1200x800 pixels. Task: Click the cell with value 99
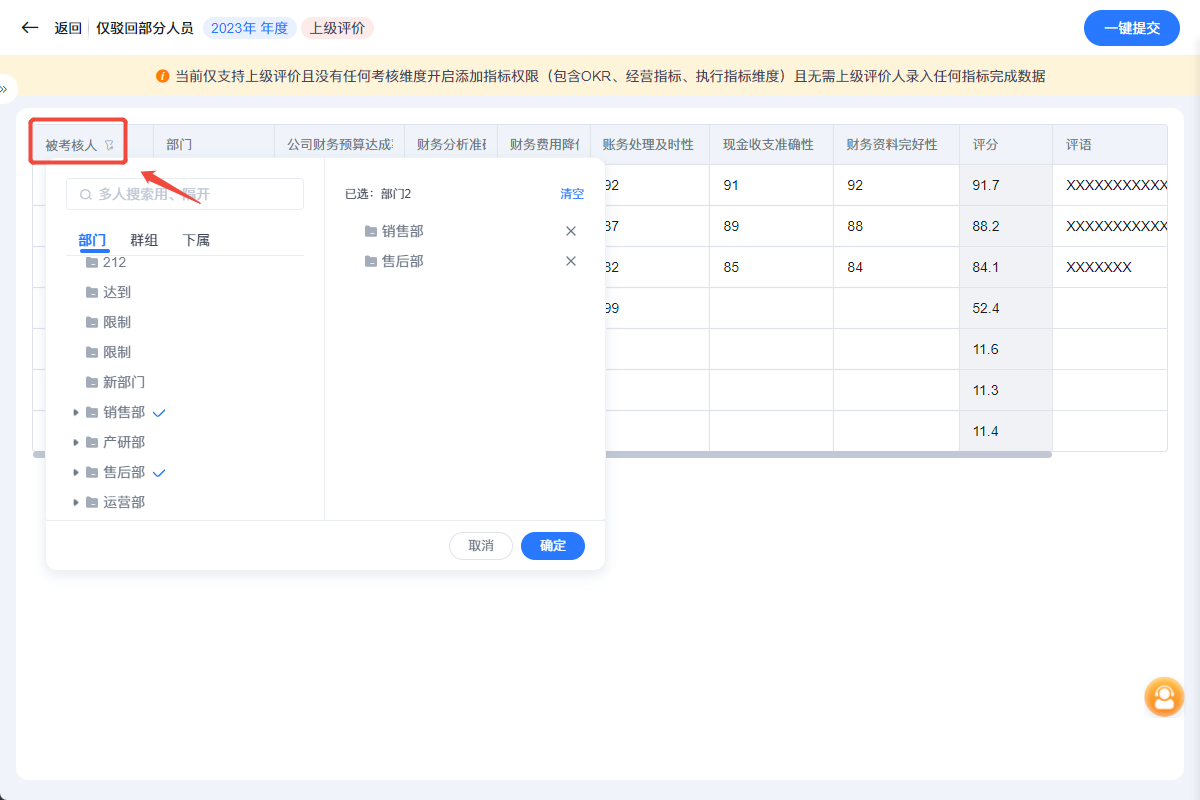click(x=656, y=308)
